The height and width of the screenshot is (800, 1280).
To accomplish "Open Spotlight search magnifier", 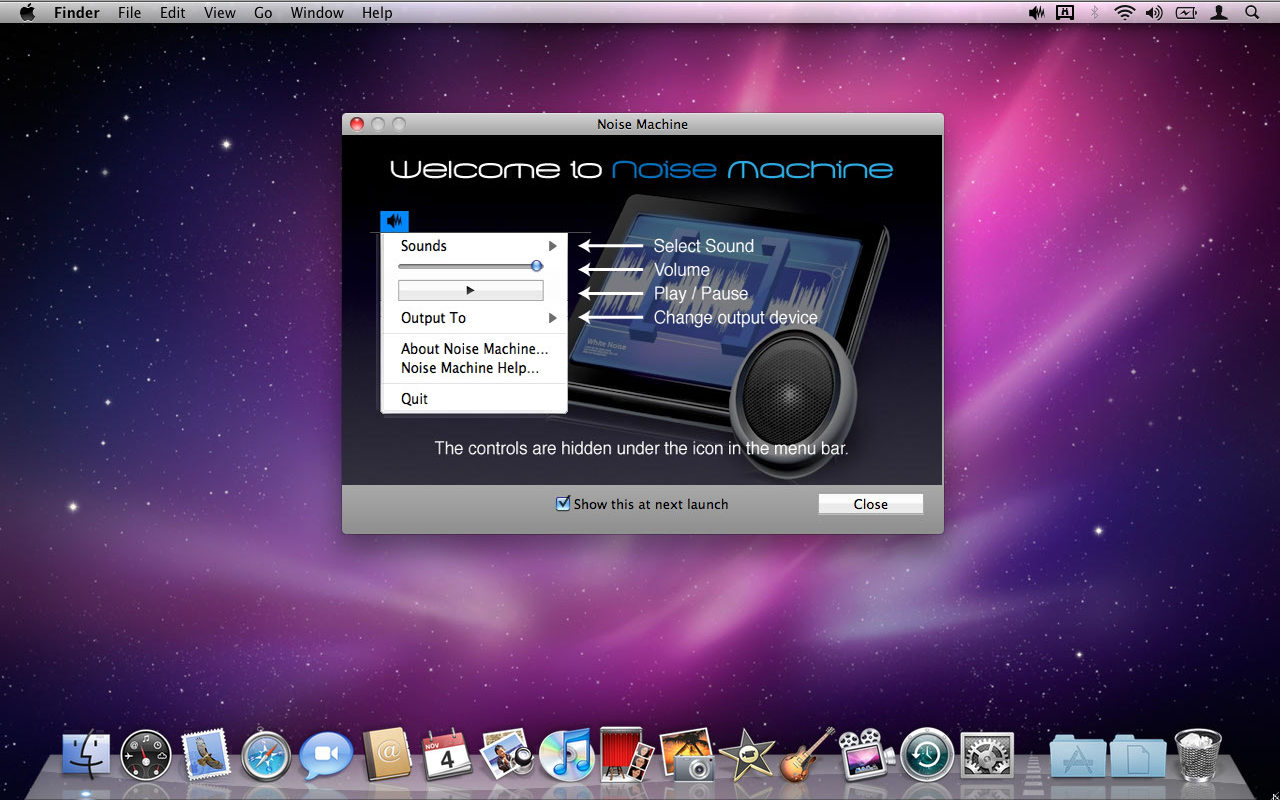I will 1252,13.
